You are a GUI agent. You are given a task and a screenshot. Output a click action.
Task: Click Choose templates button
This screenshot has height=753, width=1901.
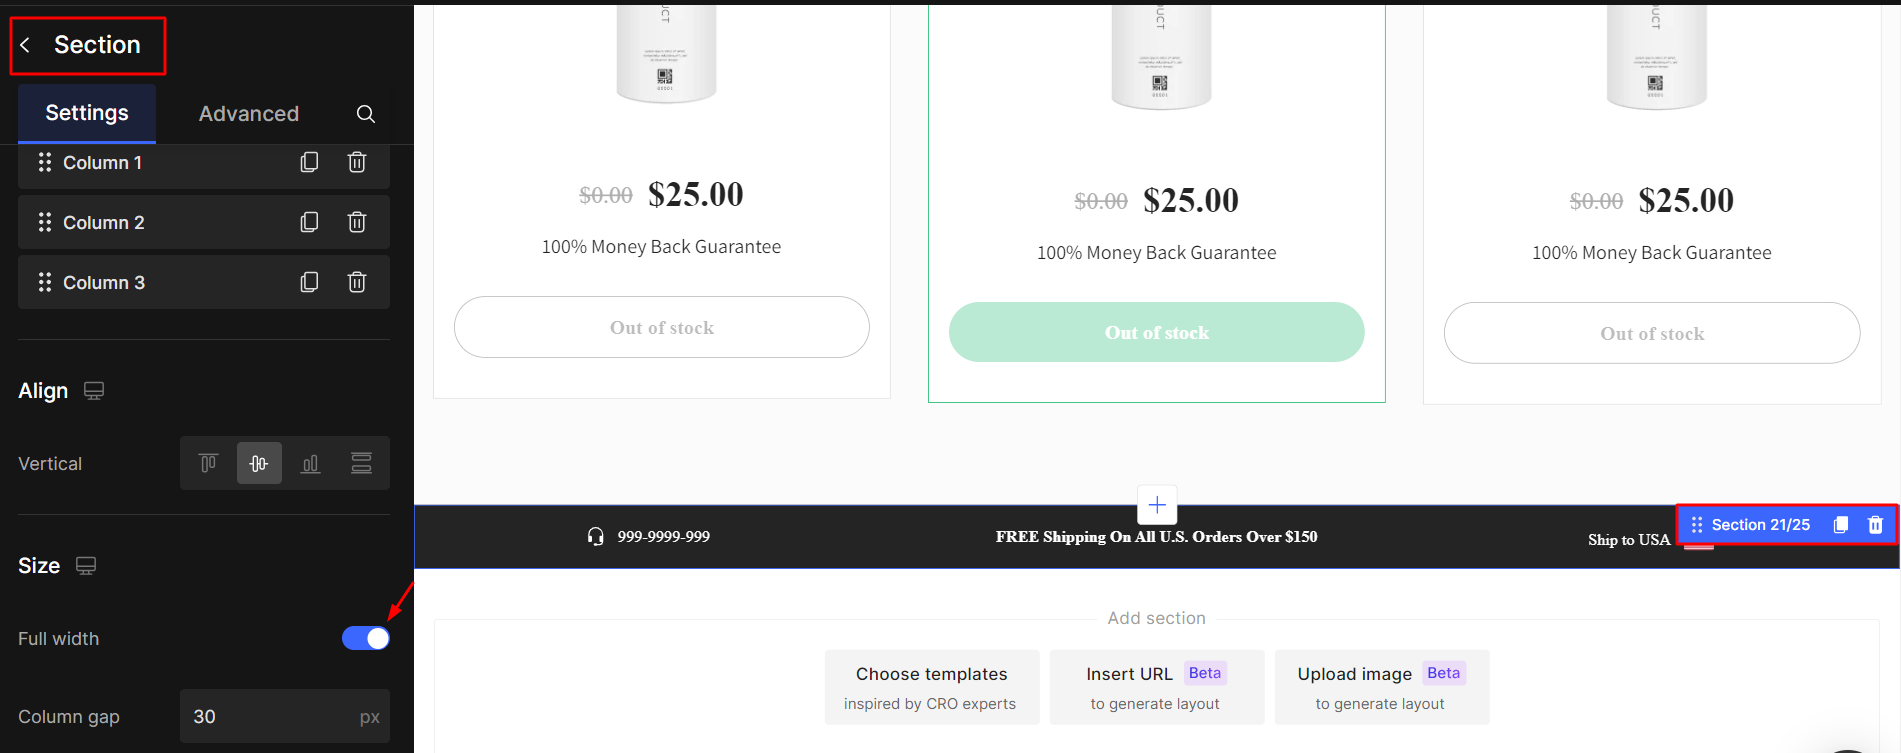coord(931,687)
